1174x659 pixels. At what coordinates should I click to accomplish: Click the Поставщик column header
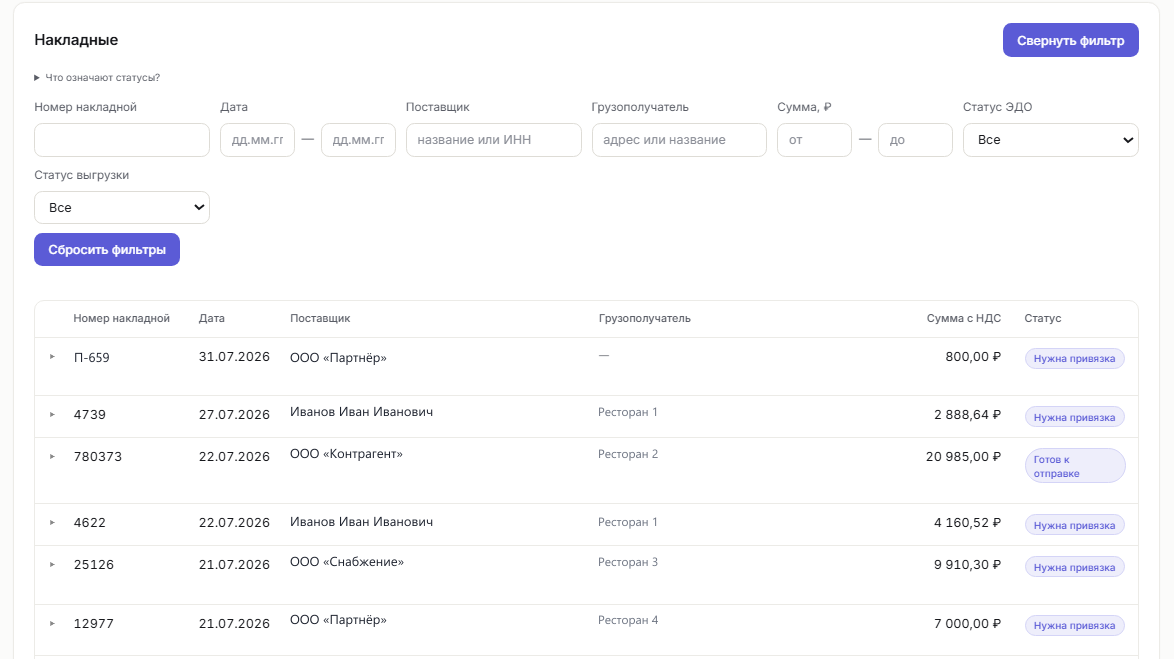320,318
